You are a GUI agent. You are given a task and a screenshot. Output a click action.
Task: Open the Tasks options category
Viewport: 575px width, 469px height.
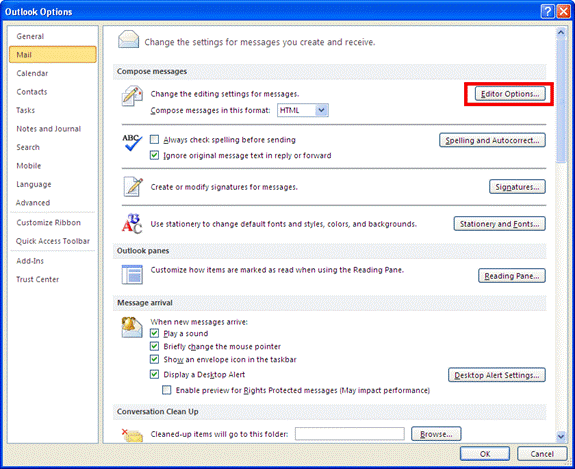(53, 110)
